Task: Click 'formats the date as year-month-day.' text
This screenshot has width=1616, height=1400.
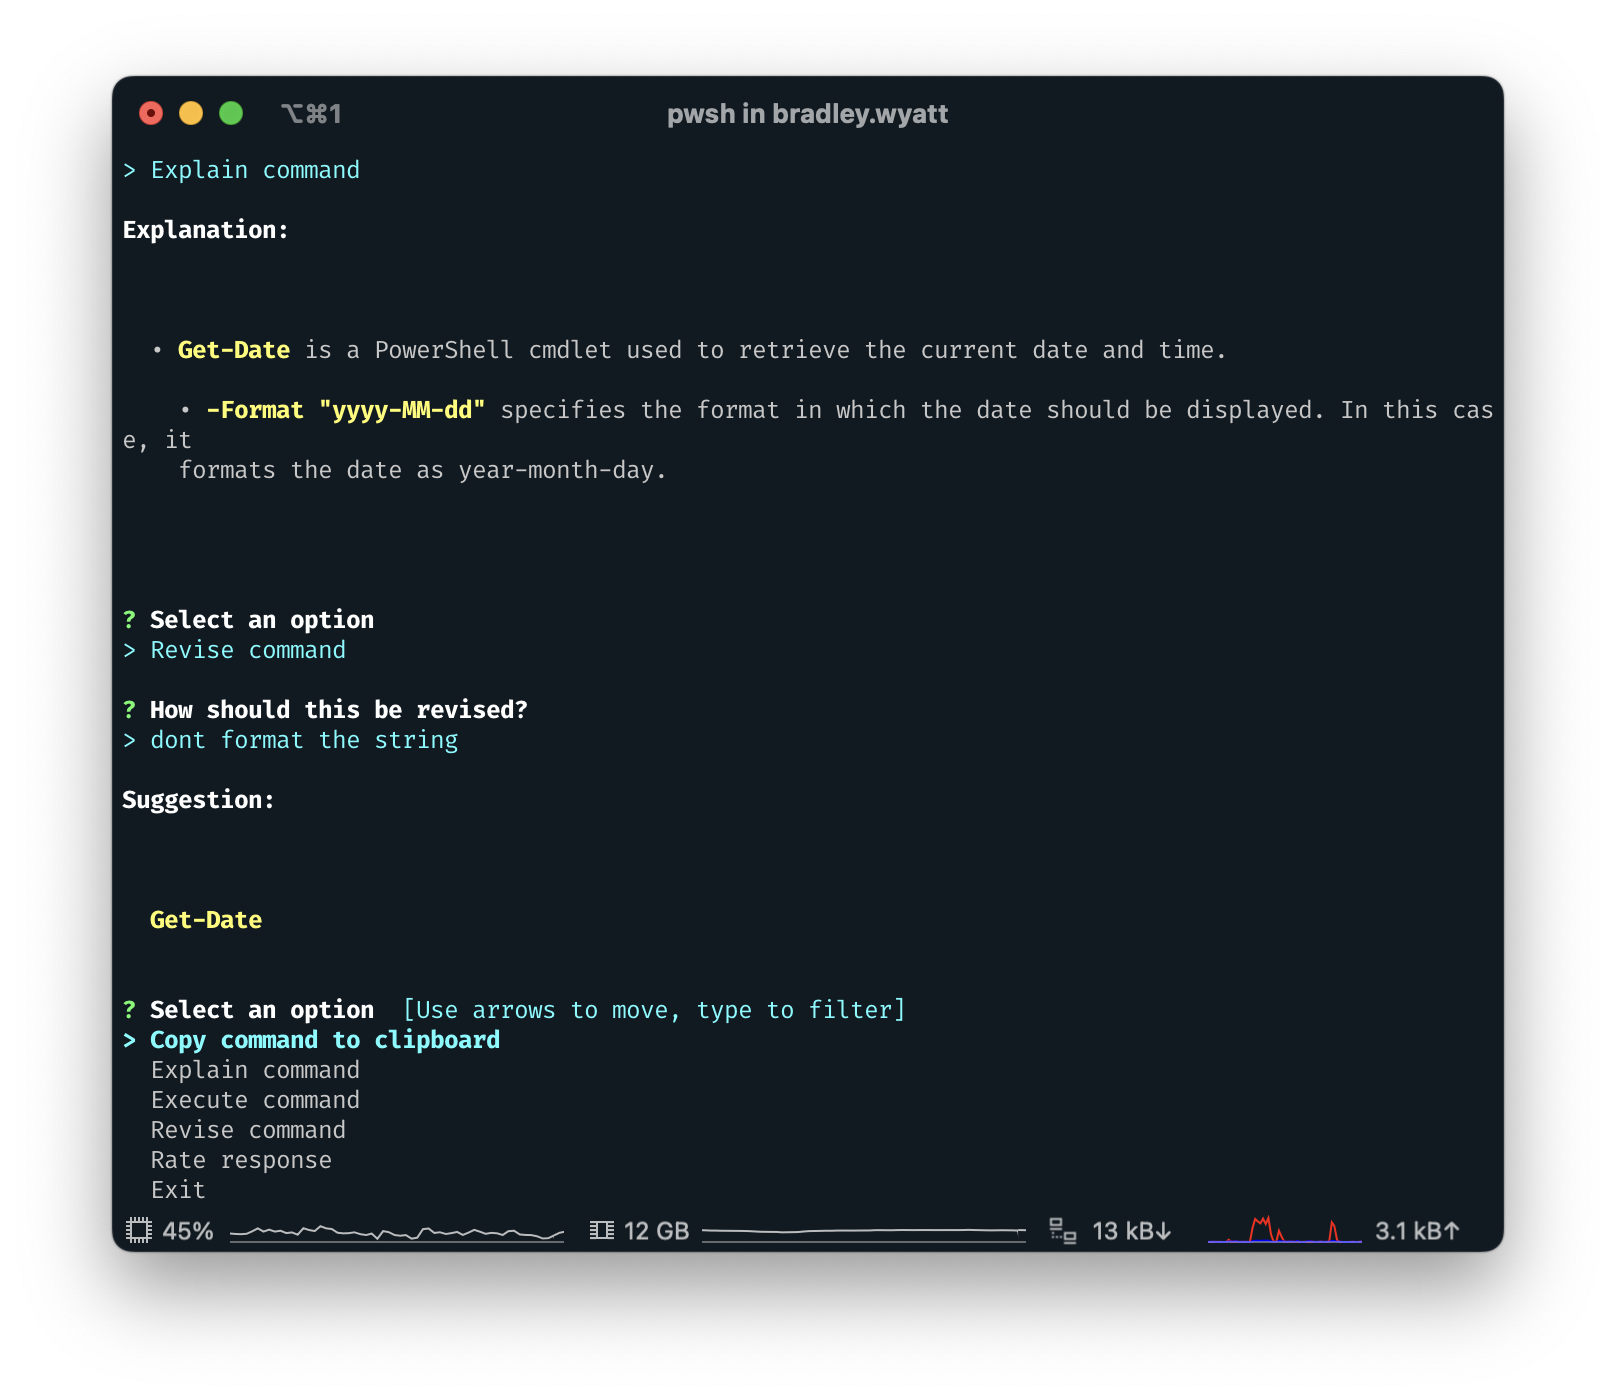Action: pos(422,470)
